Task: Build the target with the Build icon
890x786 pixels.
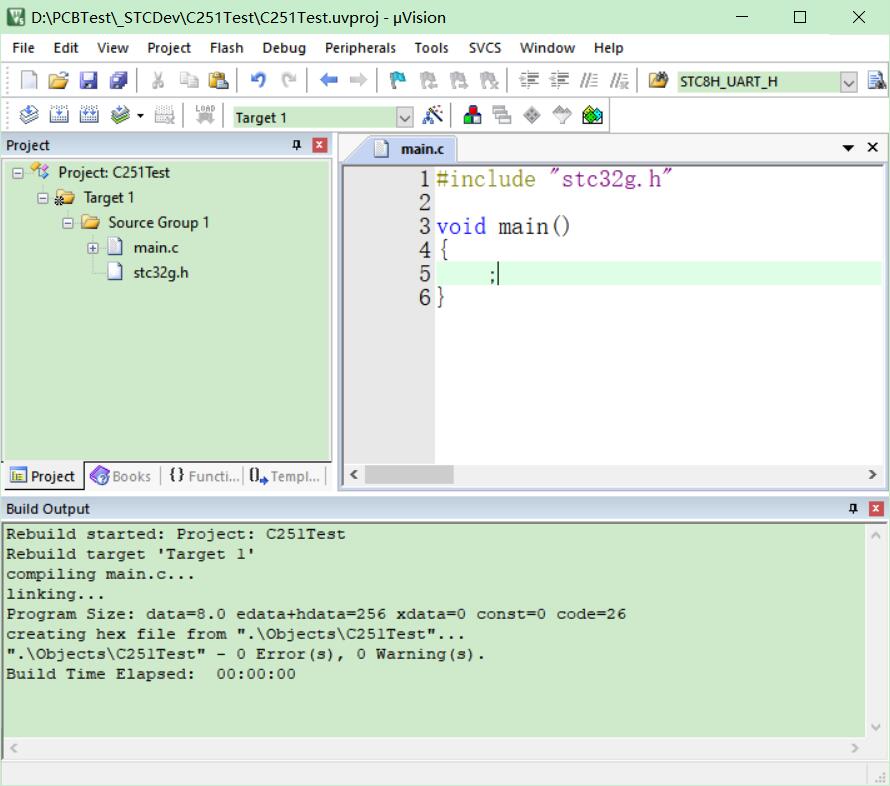Action: tap(59, 115)
